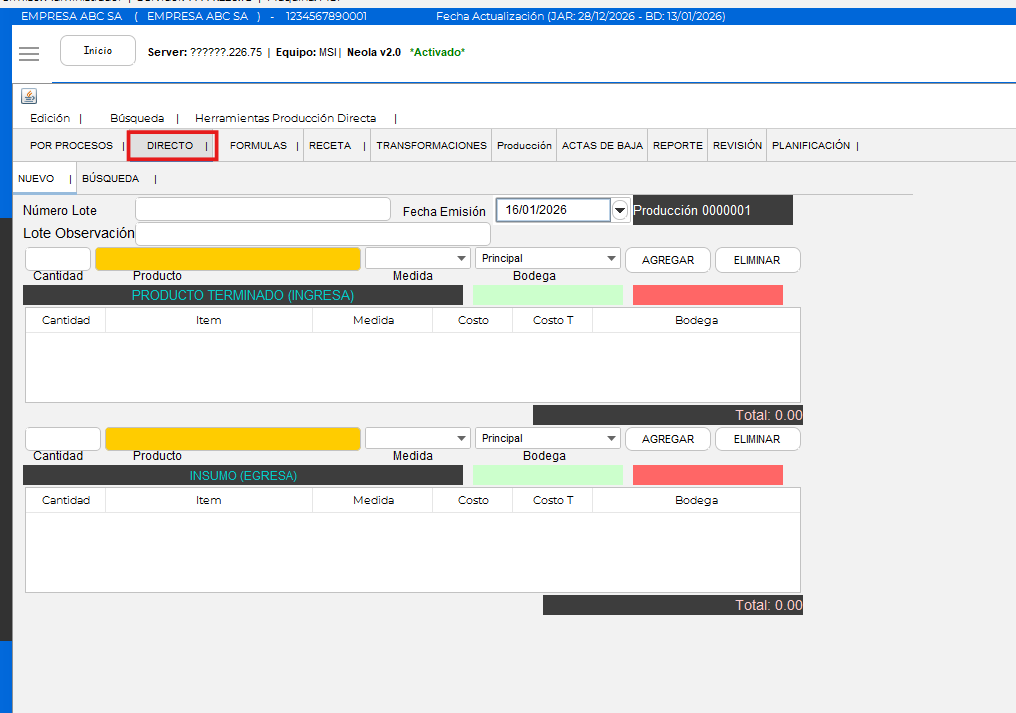The image size is (1016, 713).
Task: Select the TRANSFORMACIONES tab
Action: [x=431, y=146]
